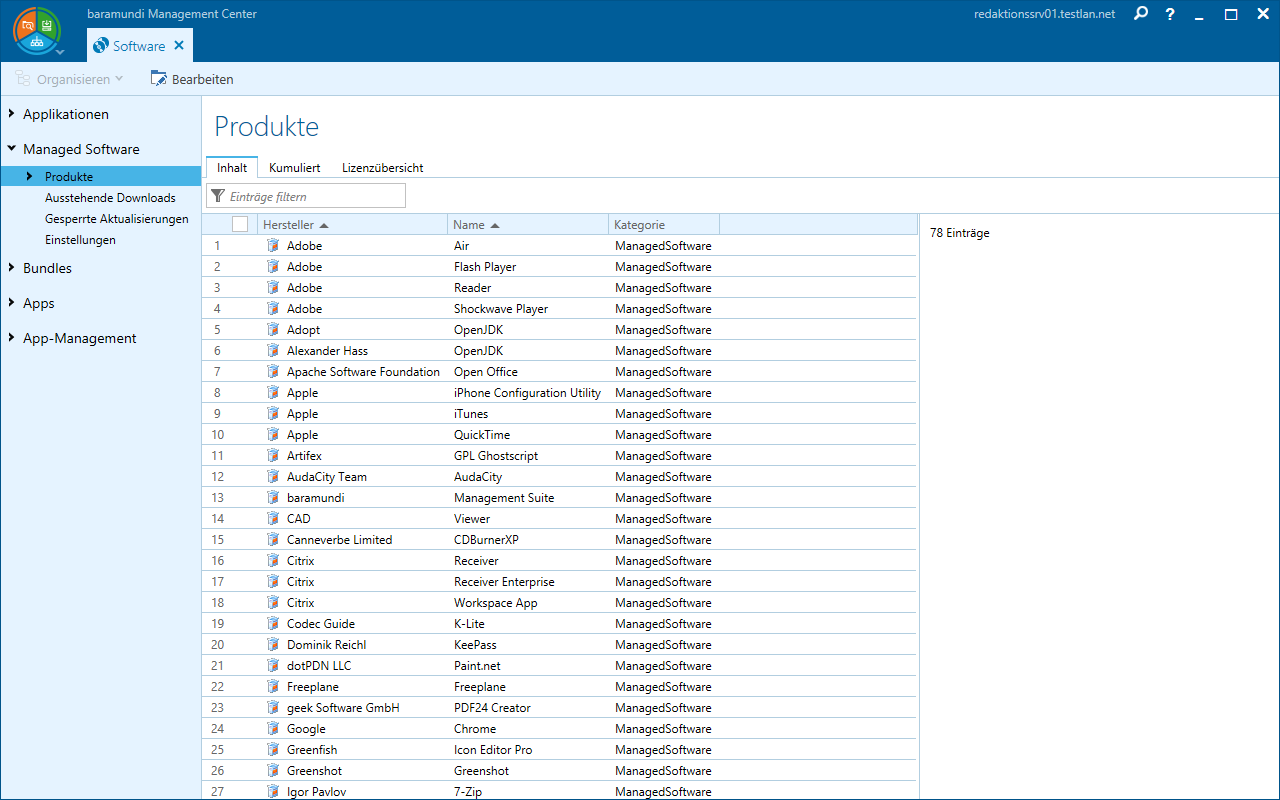Click the baramundi logo icon
The image size is (1280, 800).
click(36, 30)
